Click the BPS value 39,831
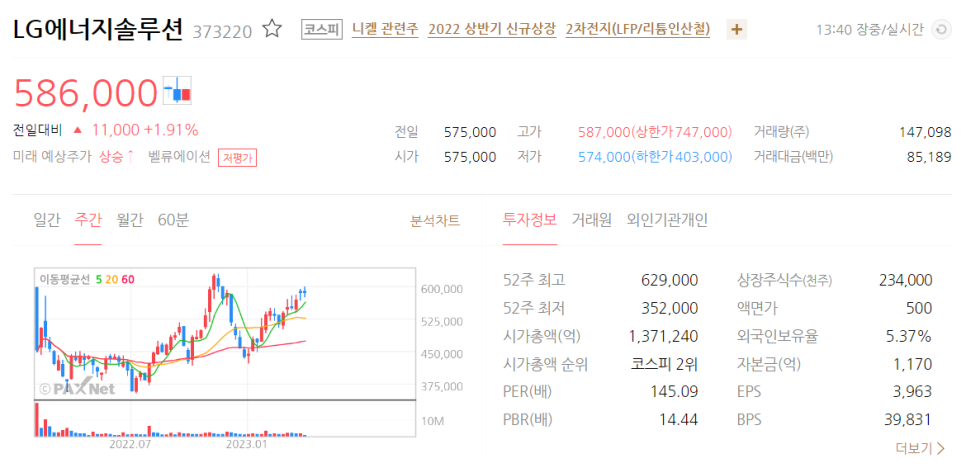 tap(909, 420)
